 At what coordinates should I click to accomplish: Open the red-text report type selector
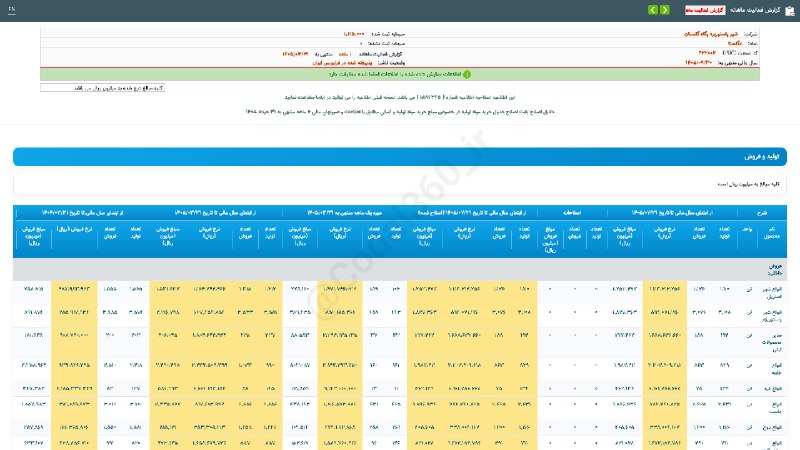coord(705,10)
